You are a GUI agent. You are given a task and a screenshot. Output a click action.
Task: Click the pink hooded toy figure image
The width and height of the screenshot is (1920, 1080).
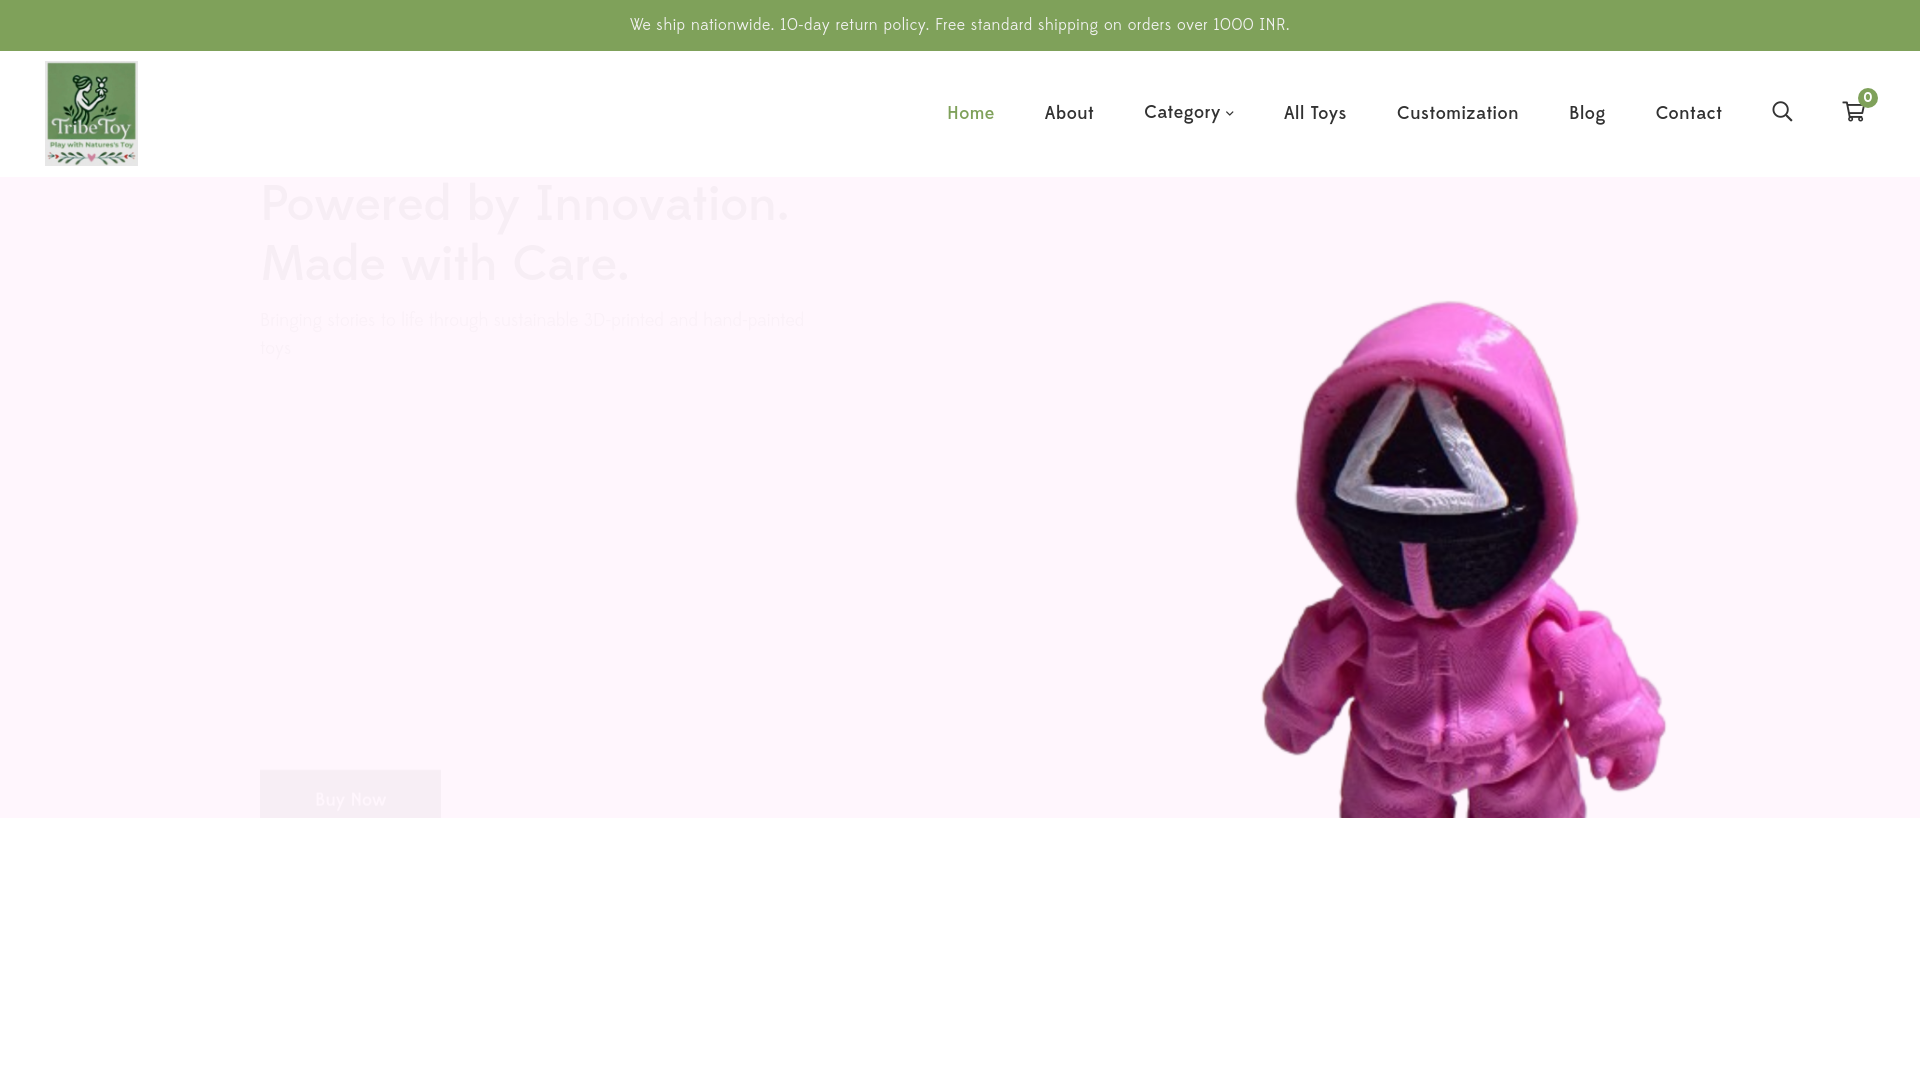click(x=1463, y=559)
